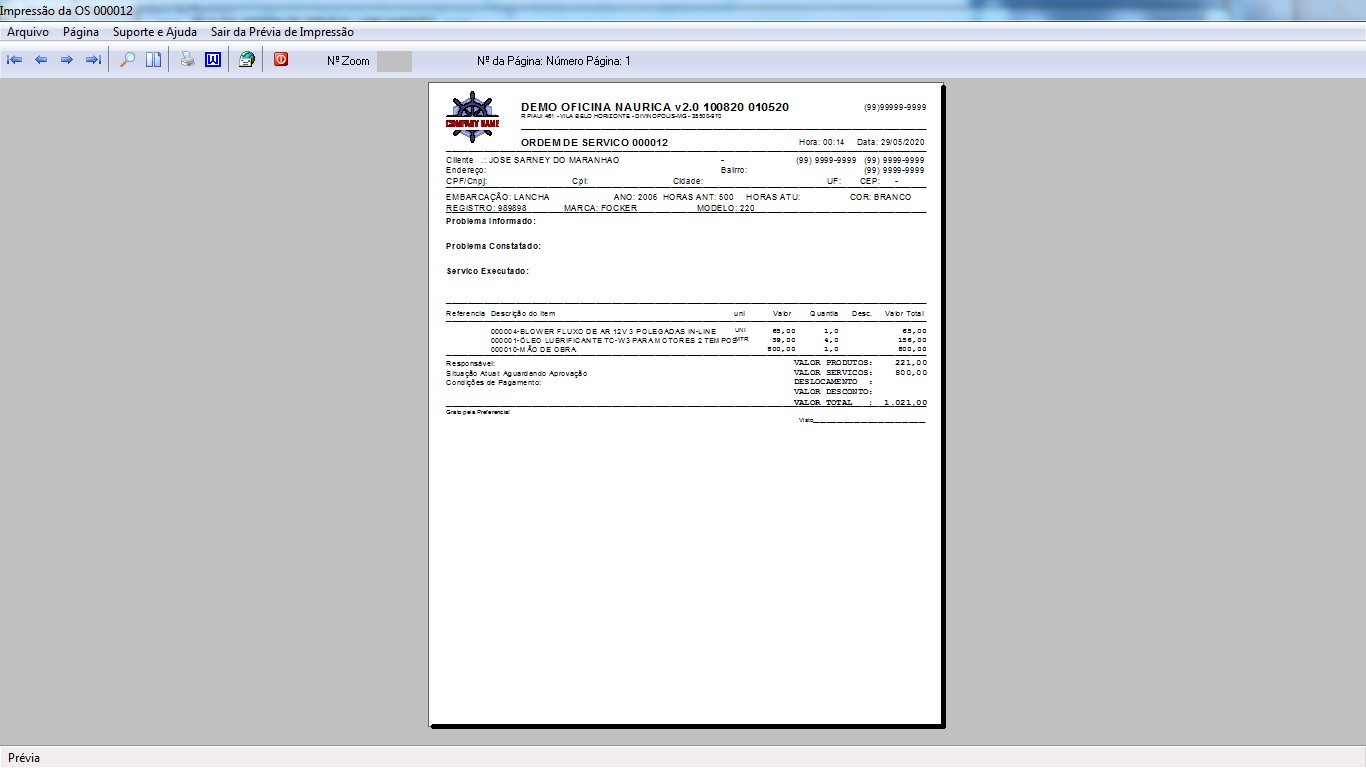
Task: Go to the first page arrow
Action: pyautogui.click(x=15, y=60)
